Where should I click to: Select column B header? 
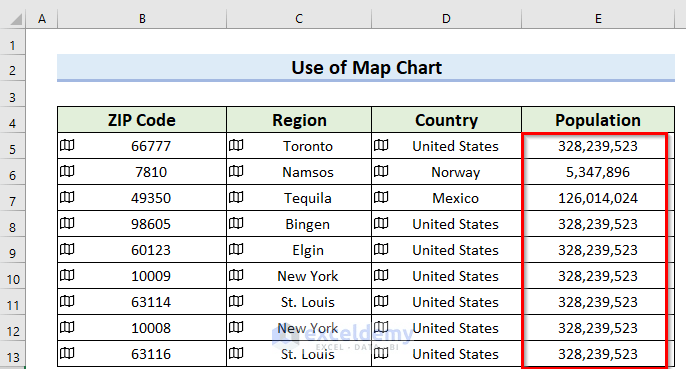coord(142,19)
